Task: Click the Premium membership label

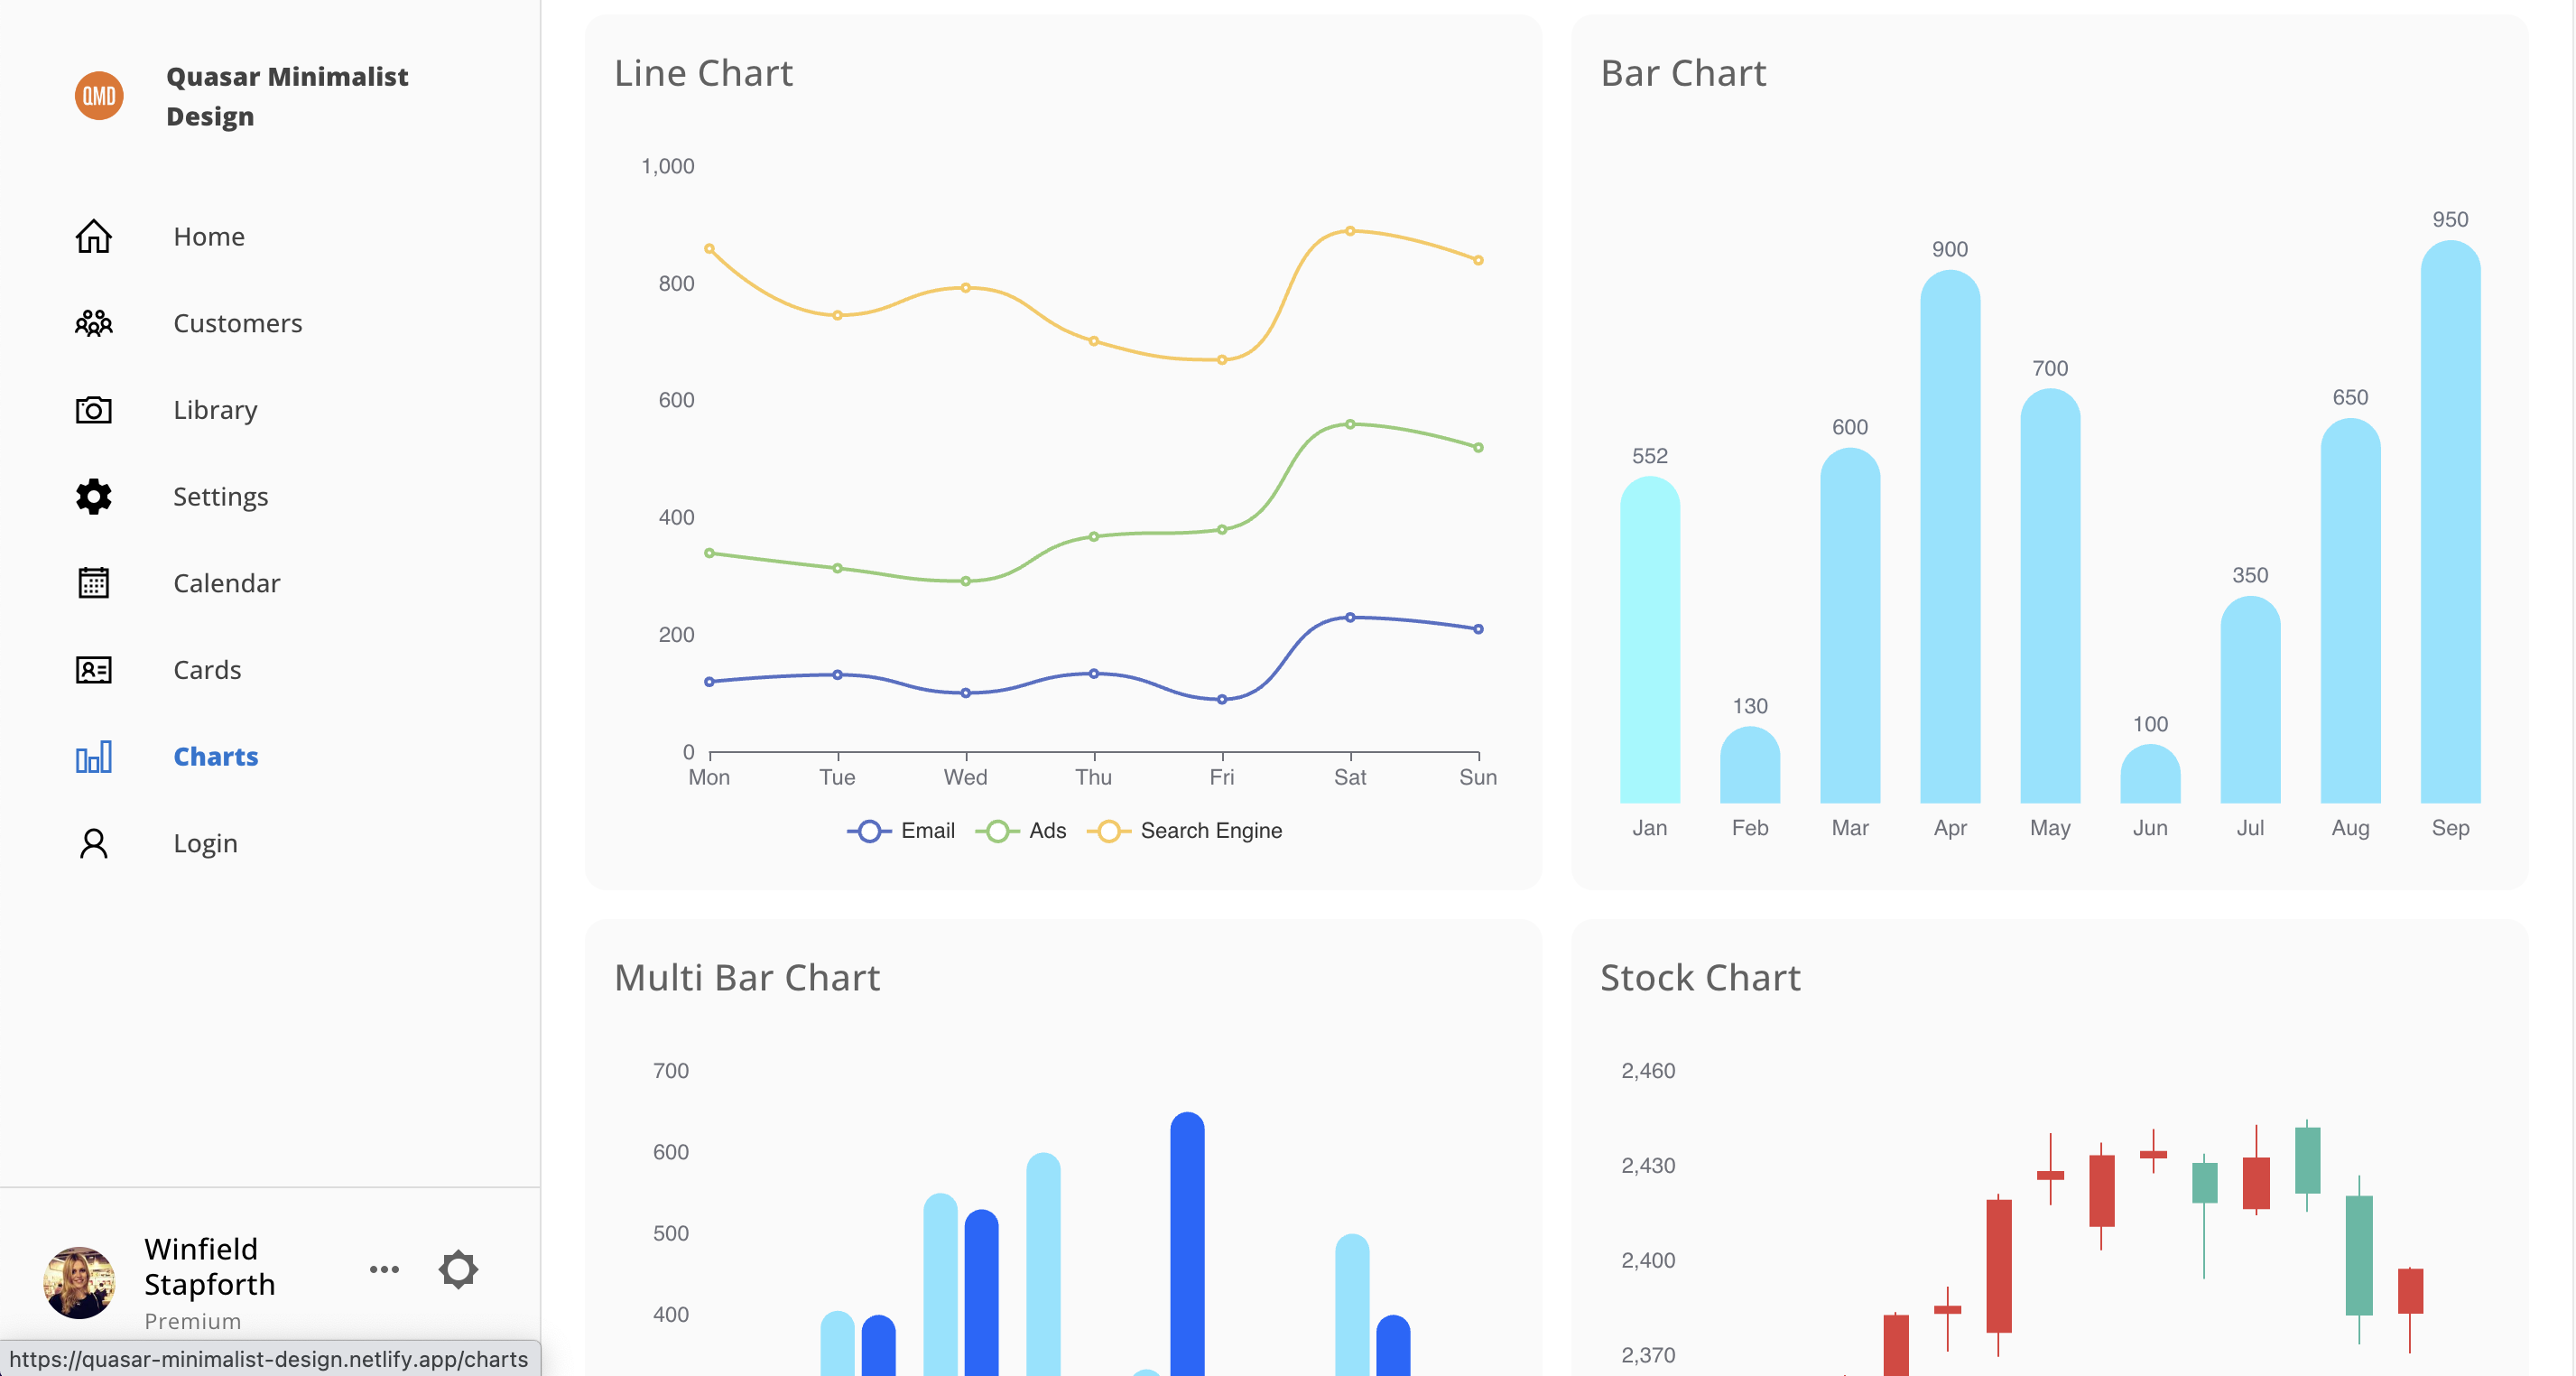Action: (x=193, y=1321)
